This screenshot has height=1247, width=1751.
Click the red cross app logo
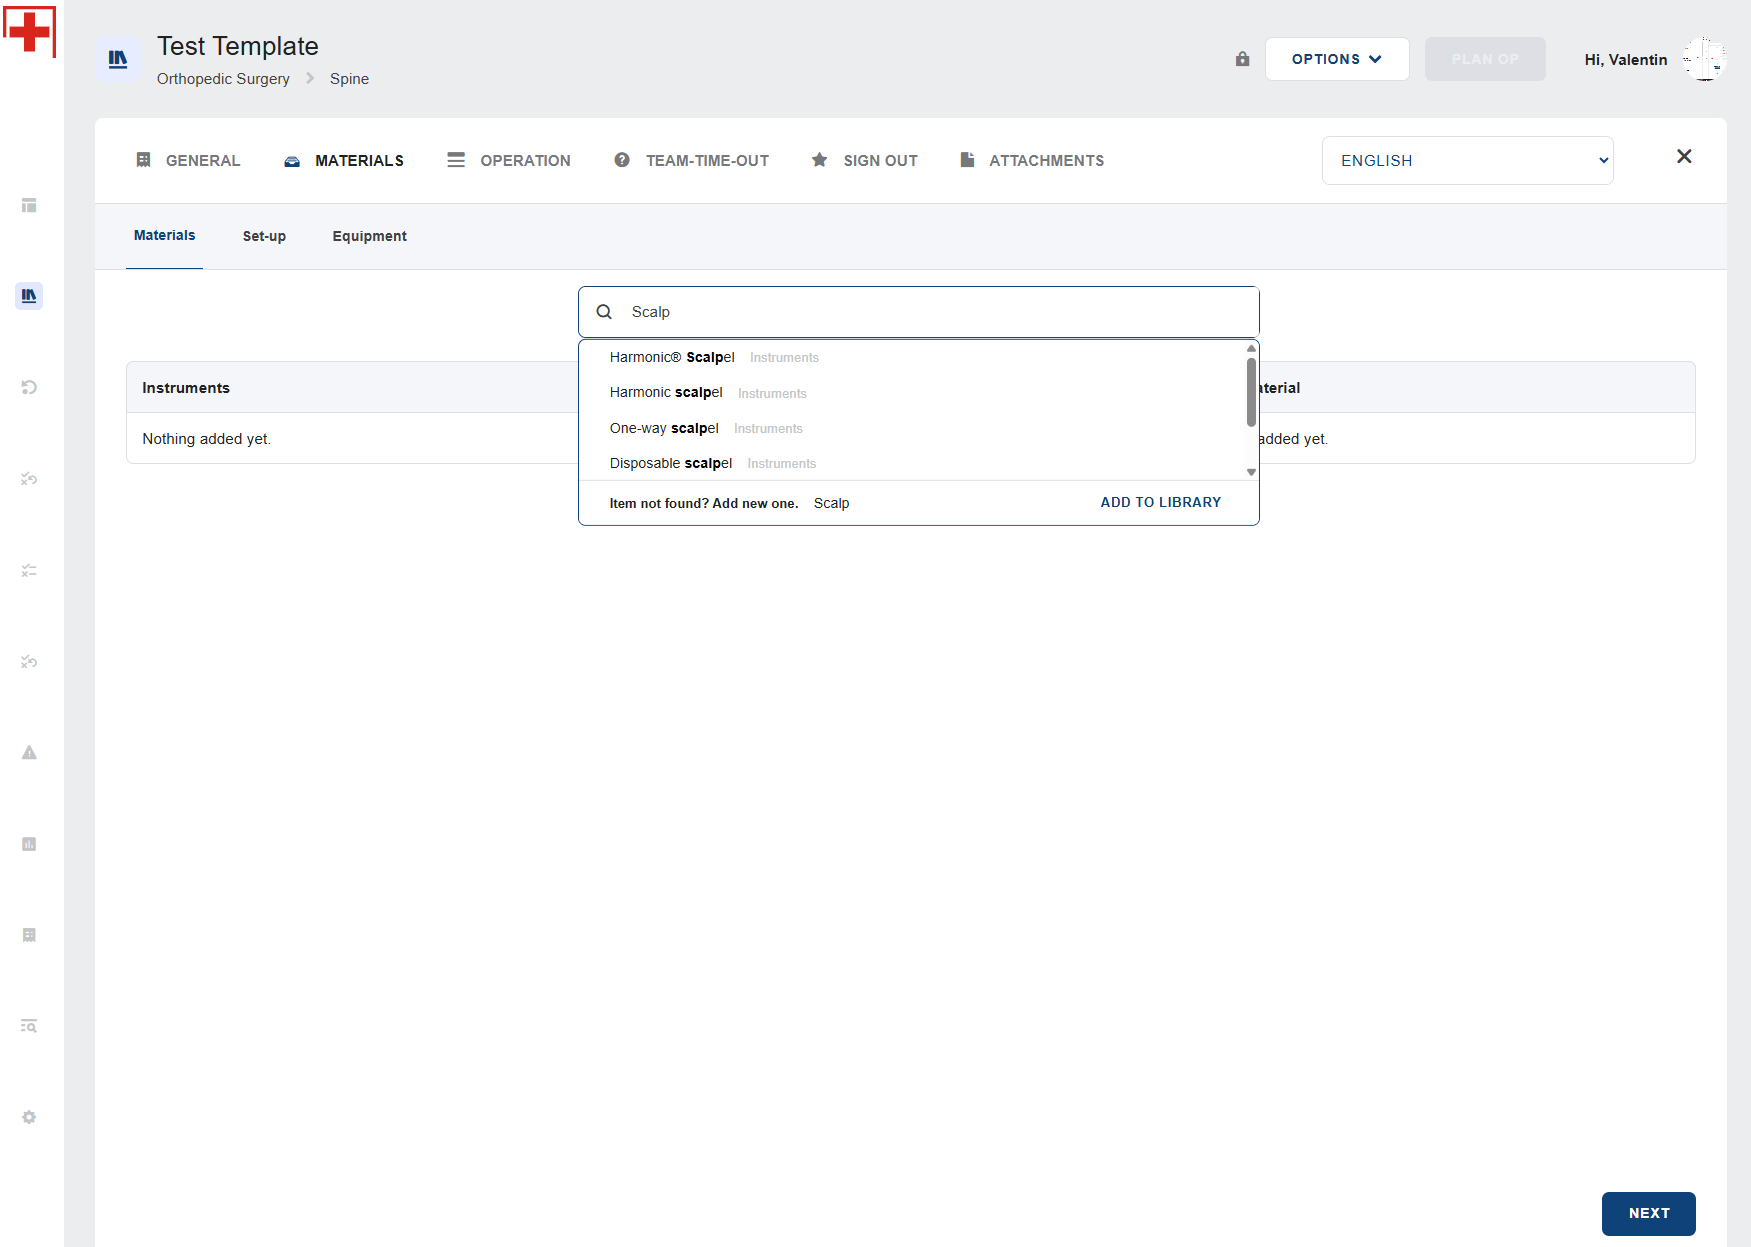point(29,31)
